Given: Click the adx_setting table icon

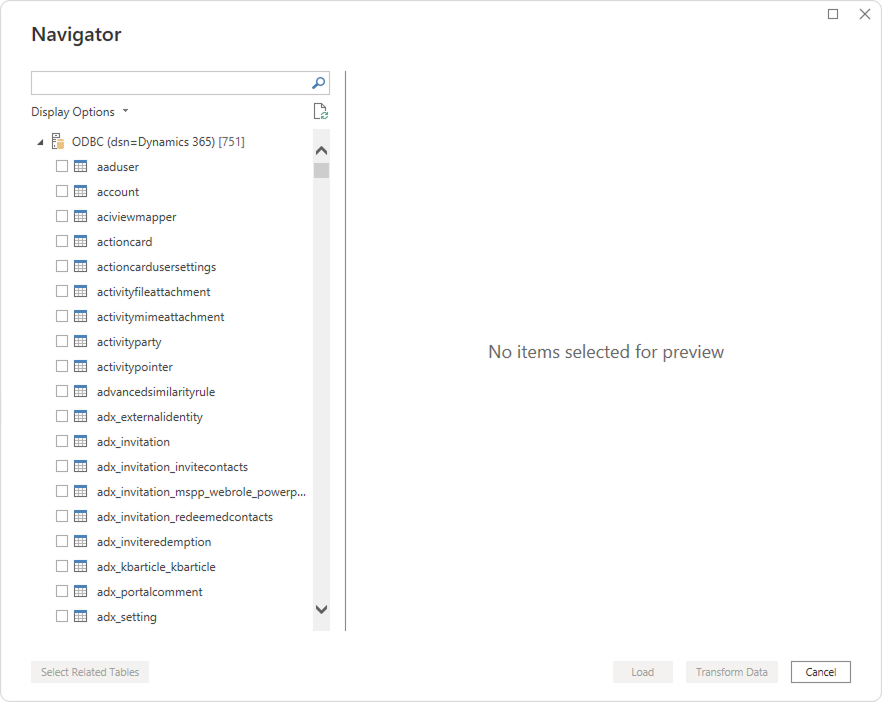Looking at the screenshot, I should (x=81, y=617).
